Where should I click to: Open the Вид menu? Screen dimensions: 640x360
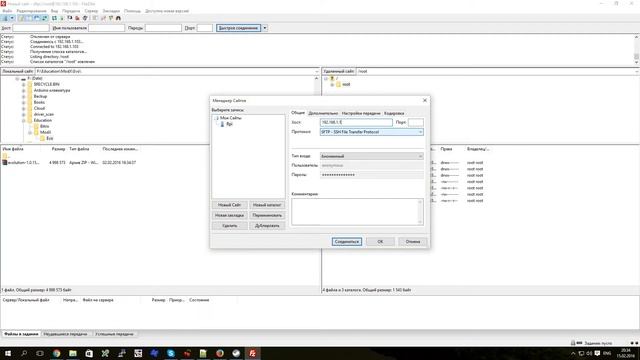click(54, 11)
